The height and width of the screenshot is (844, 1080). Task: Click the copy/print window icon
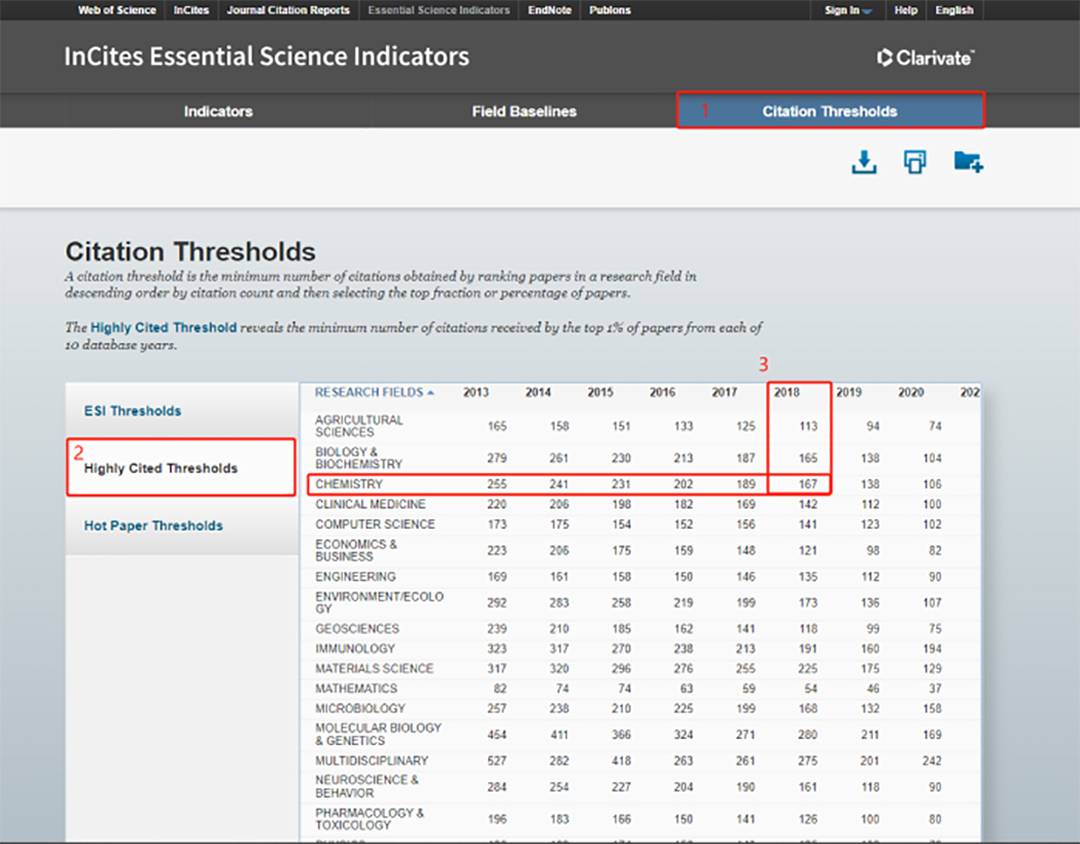915,162
